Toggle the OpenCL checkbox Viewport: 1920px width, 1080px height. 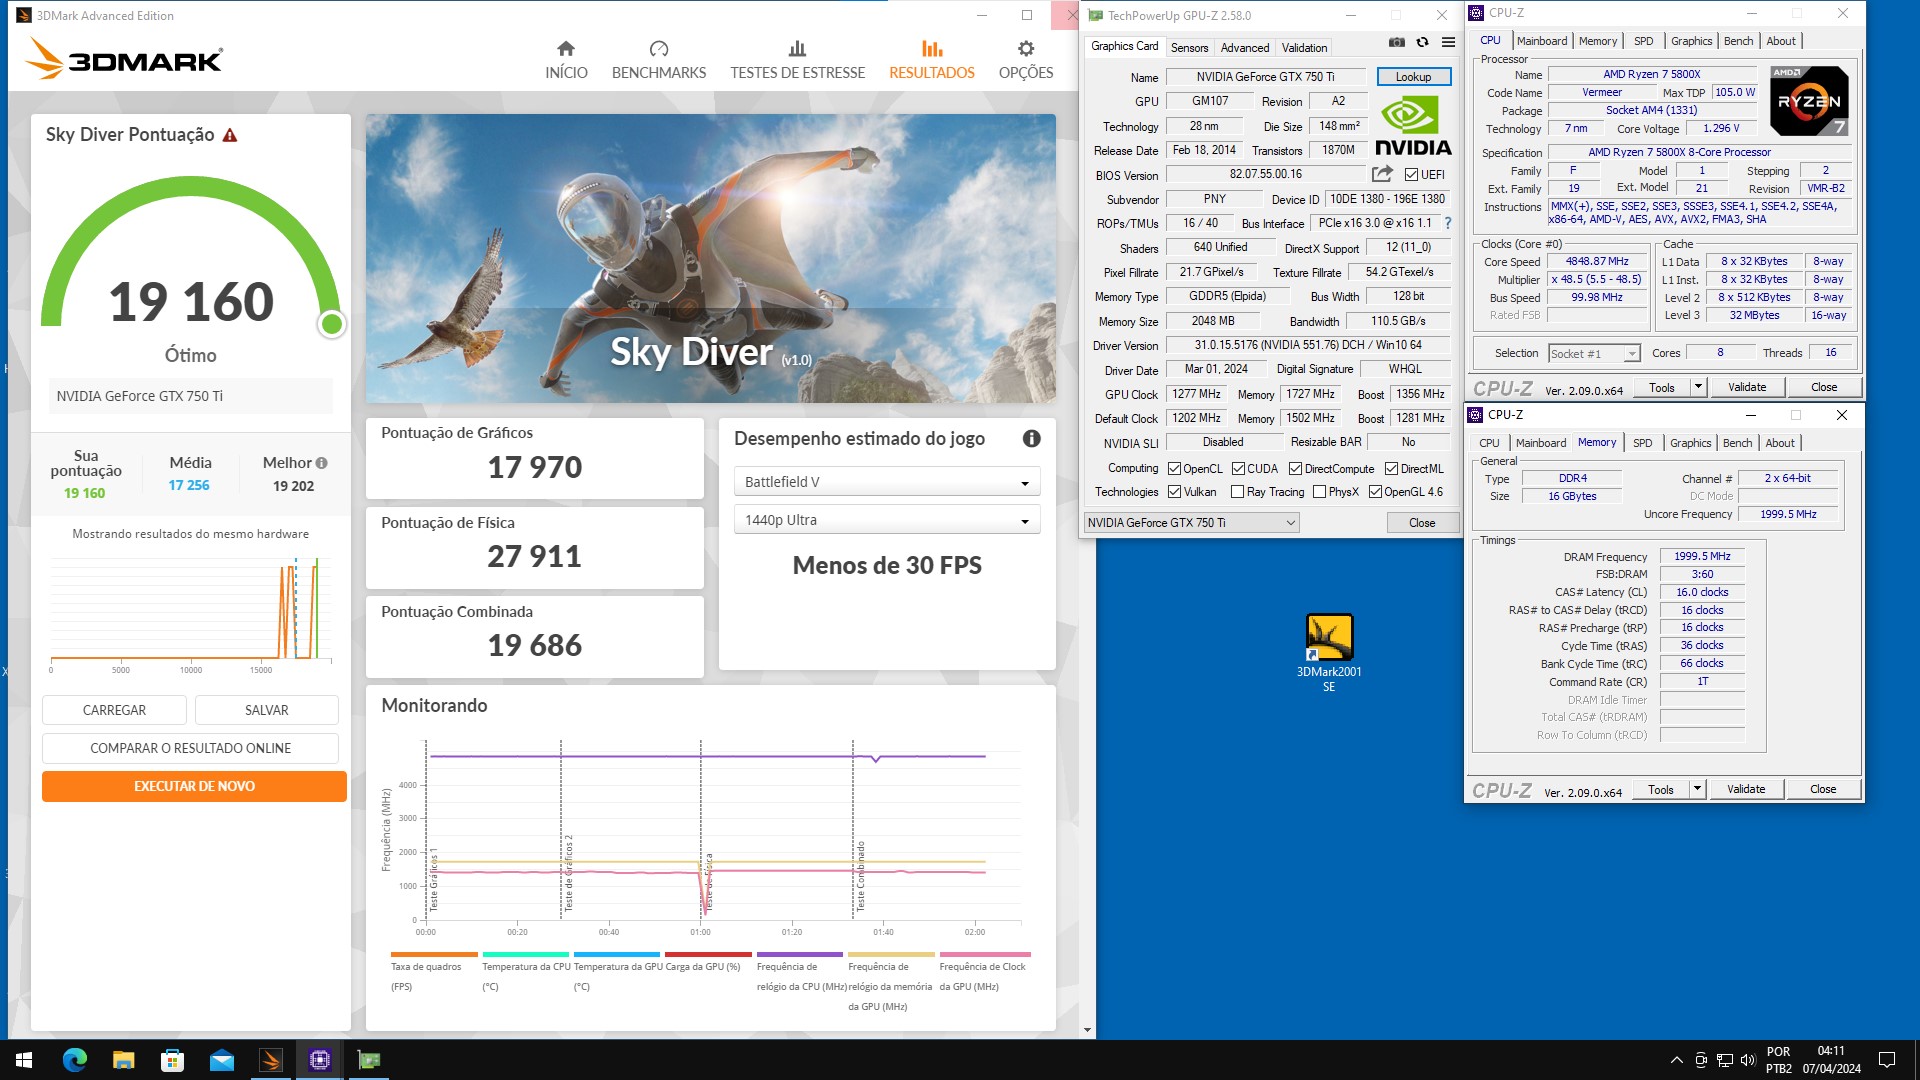point(1174,468)
